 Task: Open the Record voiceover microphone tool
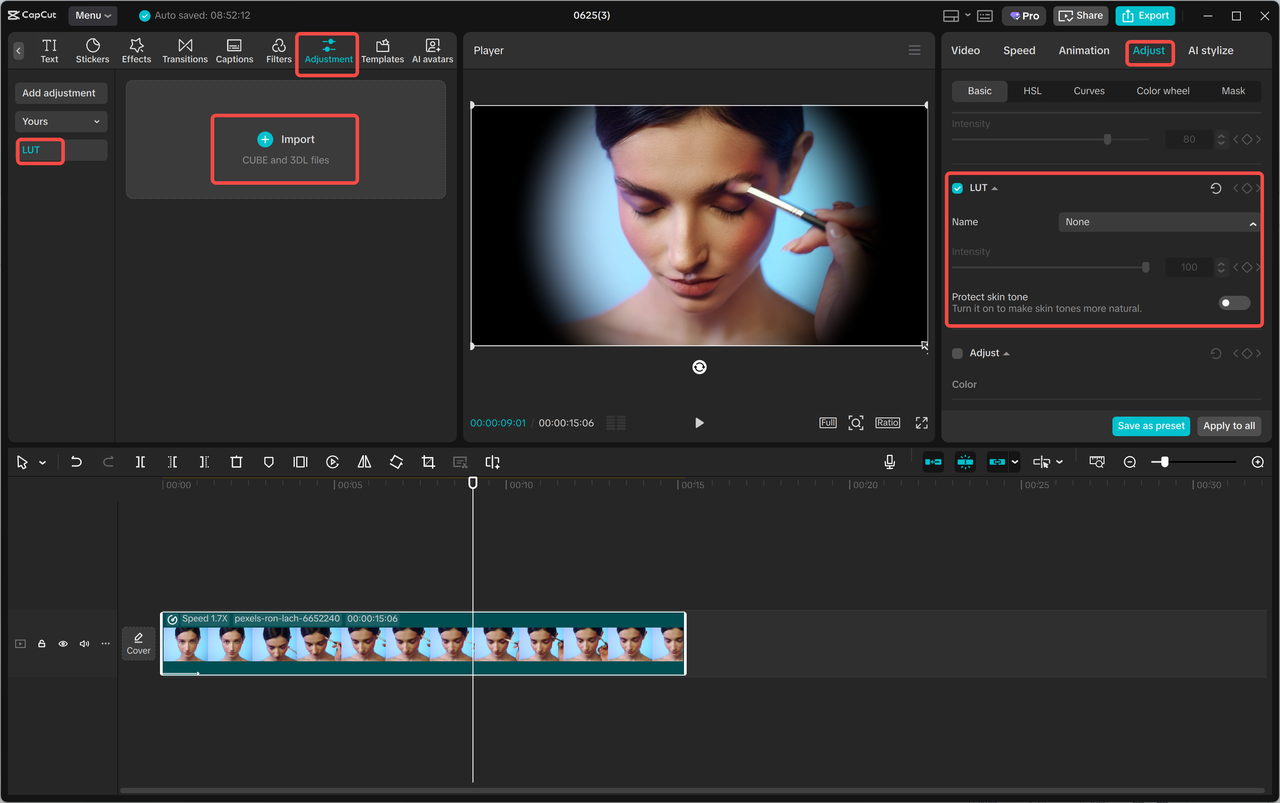point(889,461)
